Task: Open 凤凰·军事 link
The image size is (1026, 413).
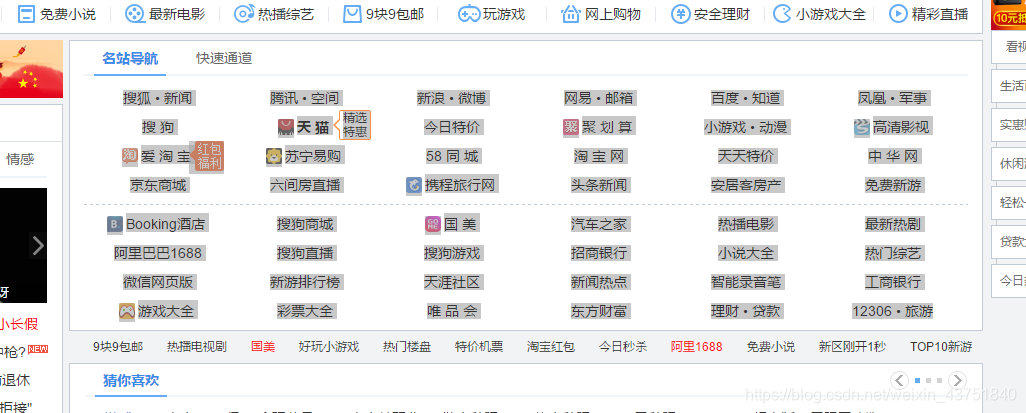Action: [893, 98]
